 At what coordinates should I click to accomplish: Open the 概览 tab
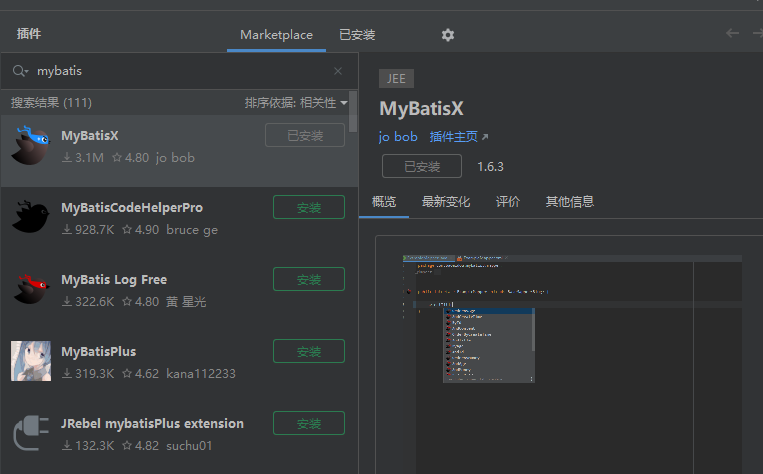point(384,201)
